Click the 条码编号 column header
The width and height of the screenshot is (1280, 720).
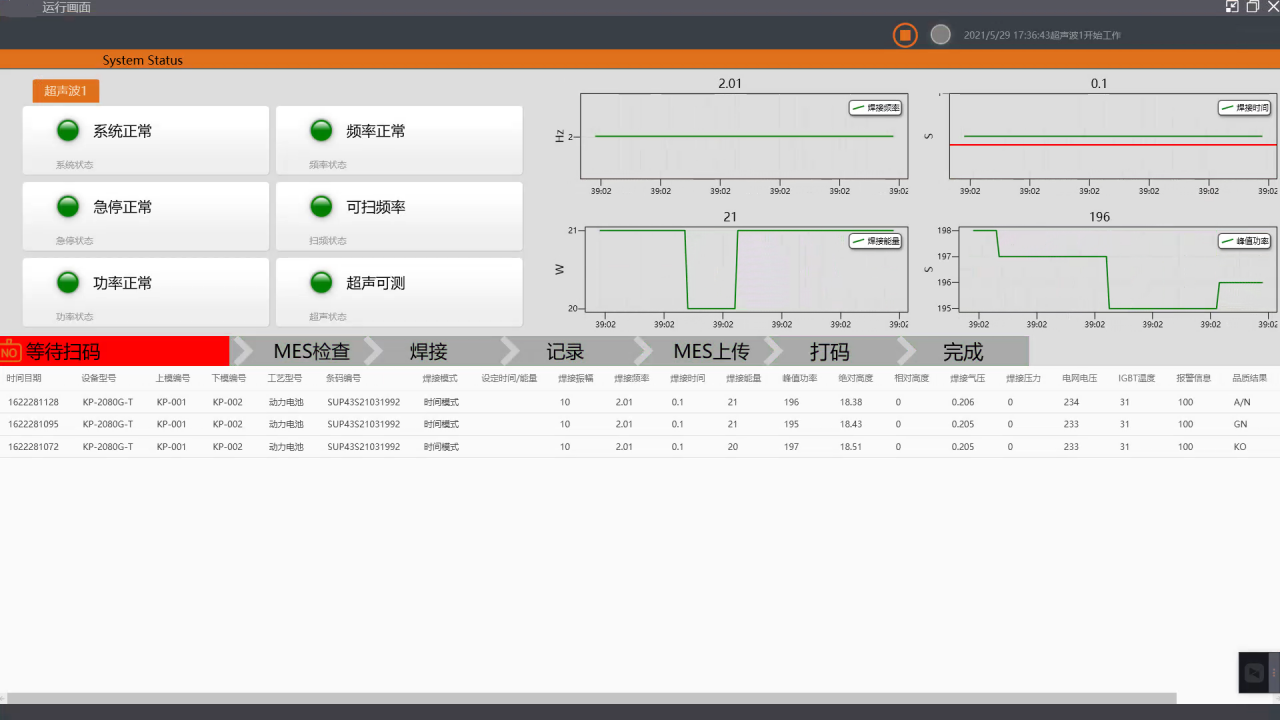coord(343,379)
